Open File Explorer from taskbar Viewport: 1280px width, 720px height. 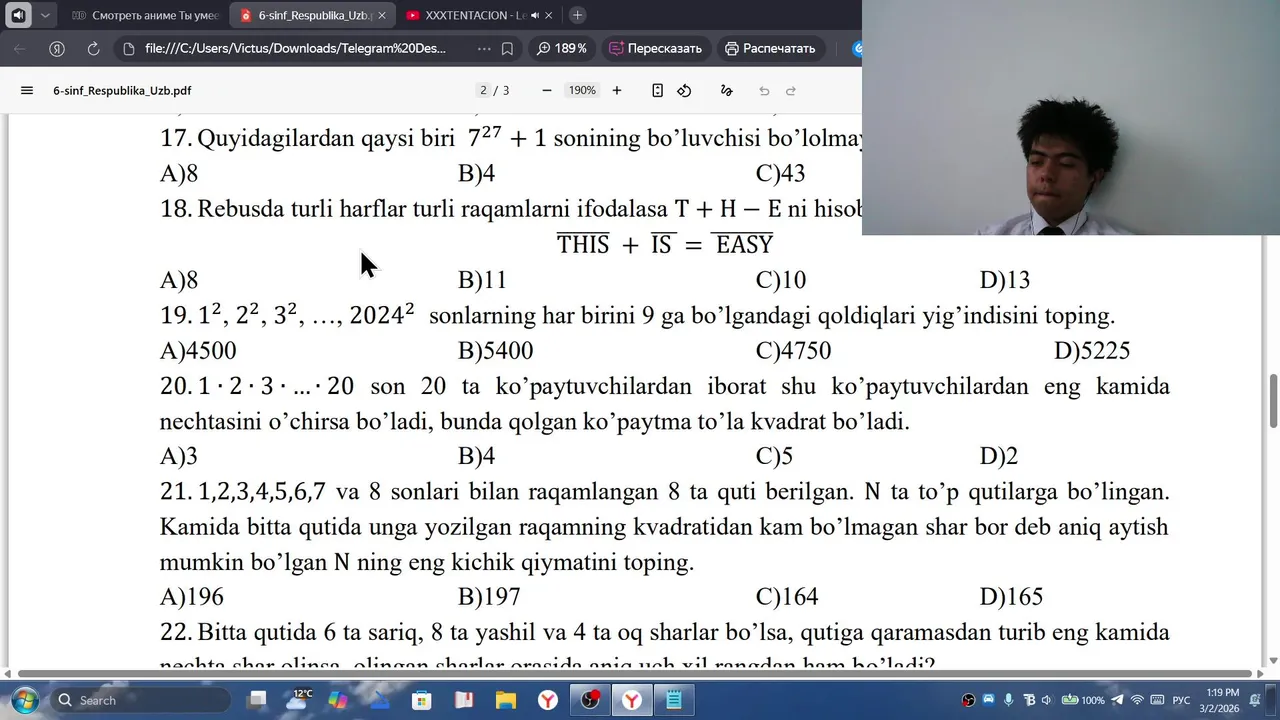505,700
